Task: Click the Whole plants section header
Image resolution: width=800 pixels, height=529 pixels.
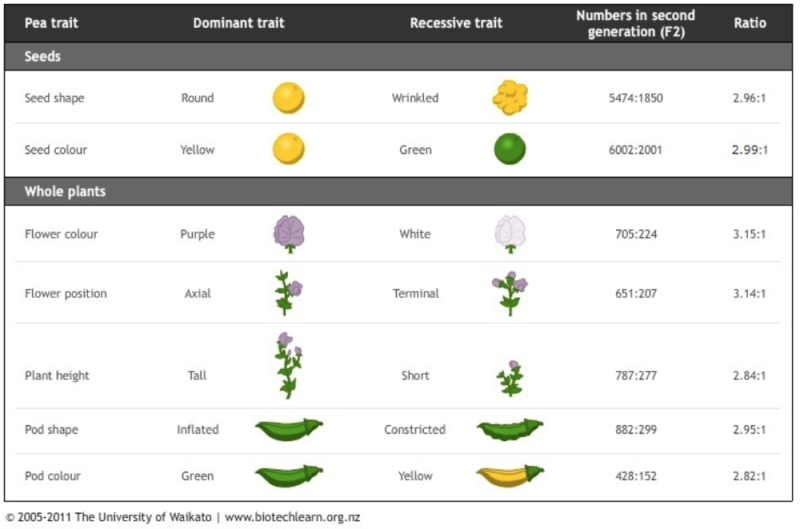Action: pos(65,191)
